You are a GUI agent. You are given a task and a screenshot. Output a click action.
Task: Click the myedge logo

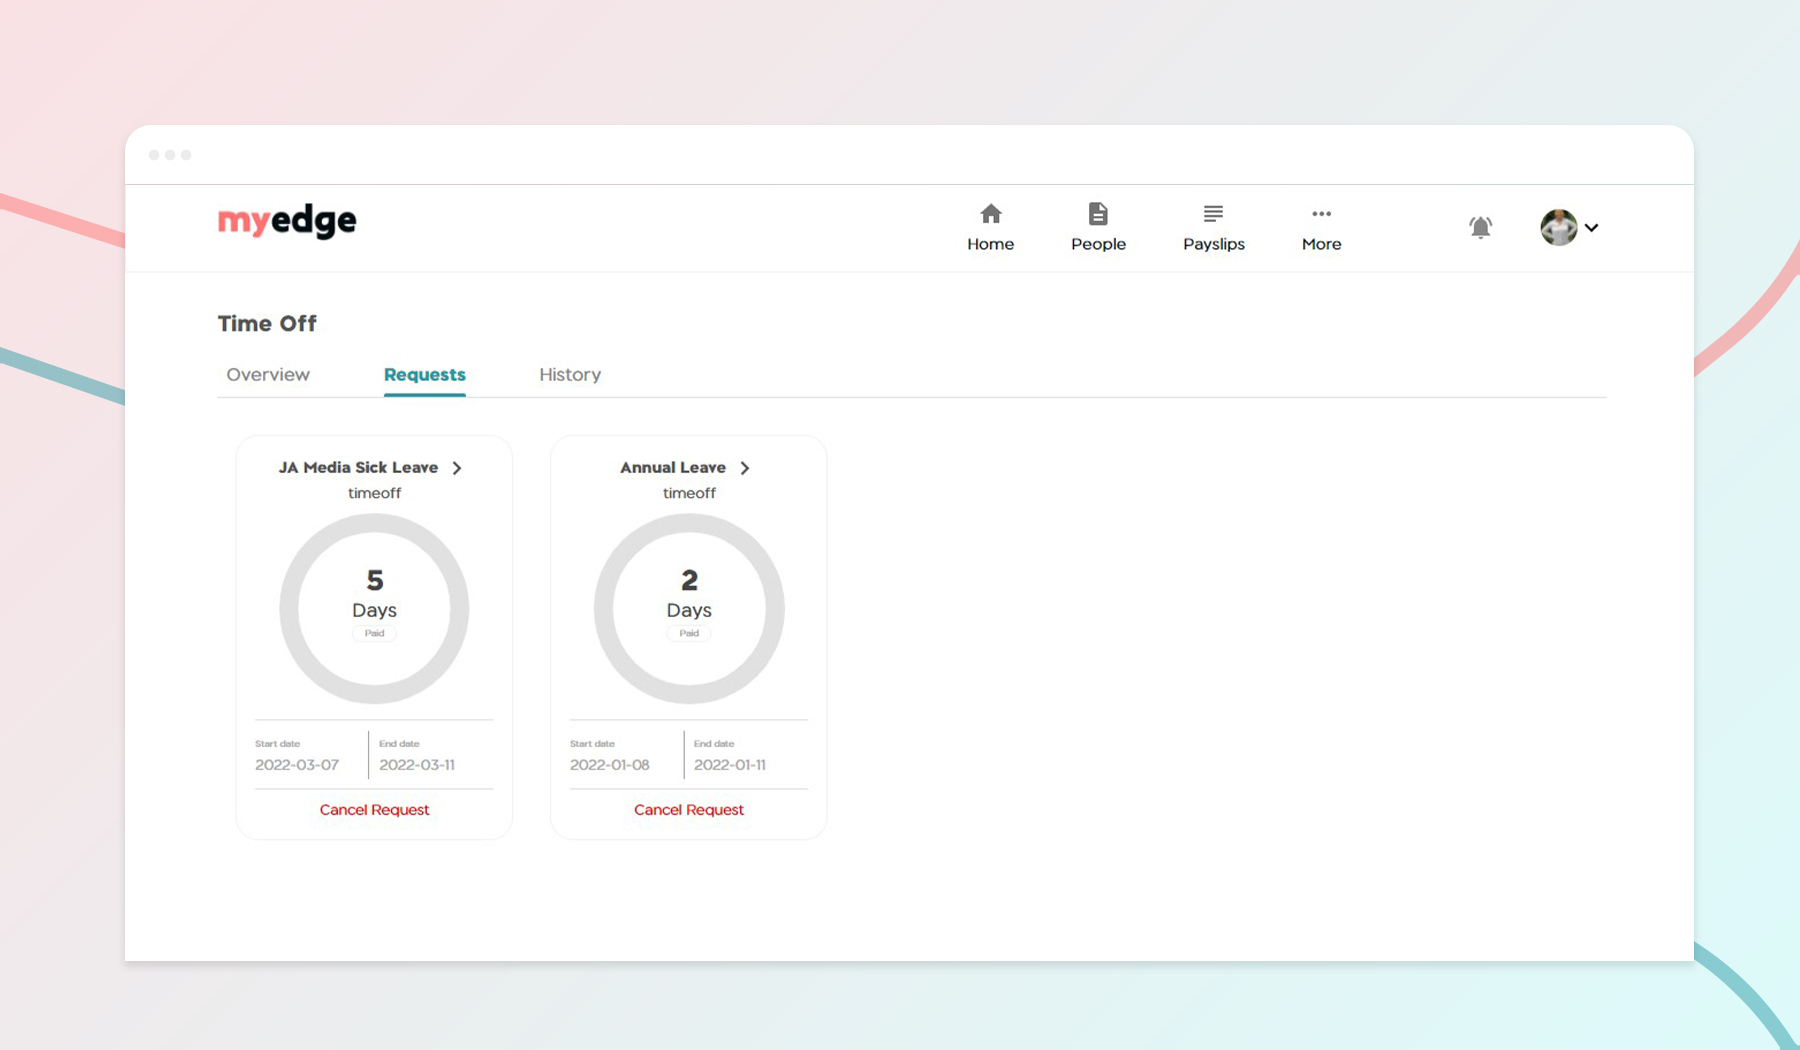(286, 221)
